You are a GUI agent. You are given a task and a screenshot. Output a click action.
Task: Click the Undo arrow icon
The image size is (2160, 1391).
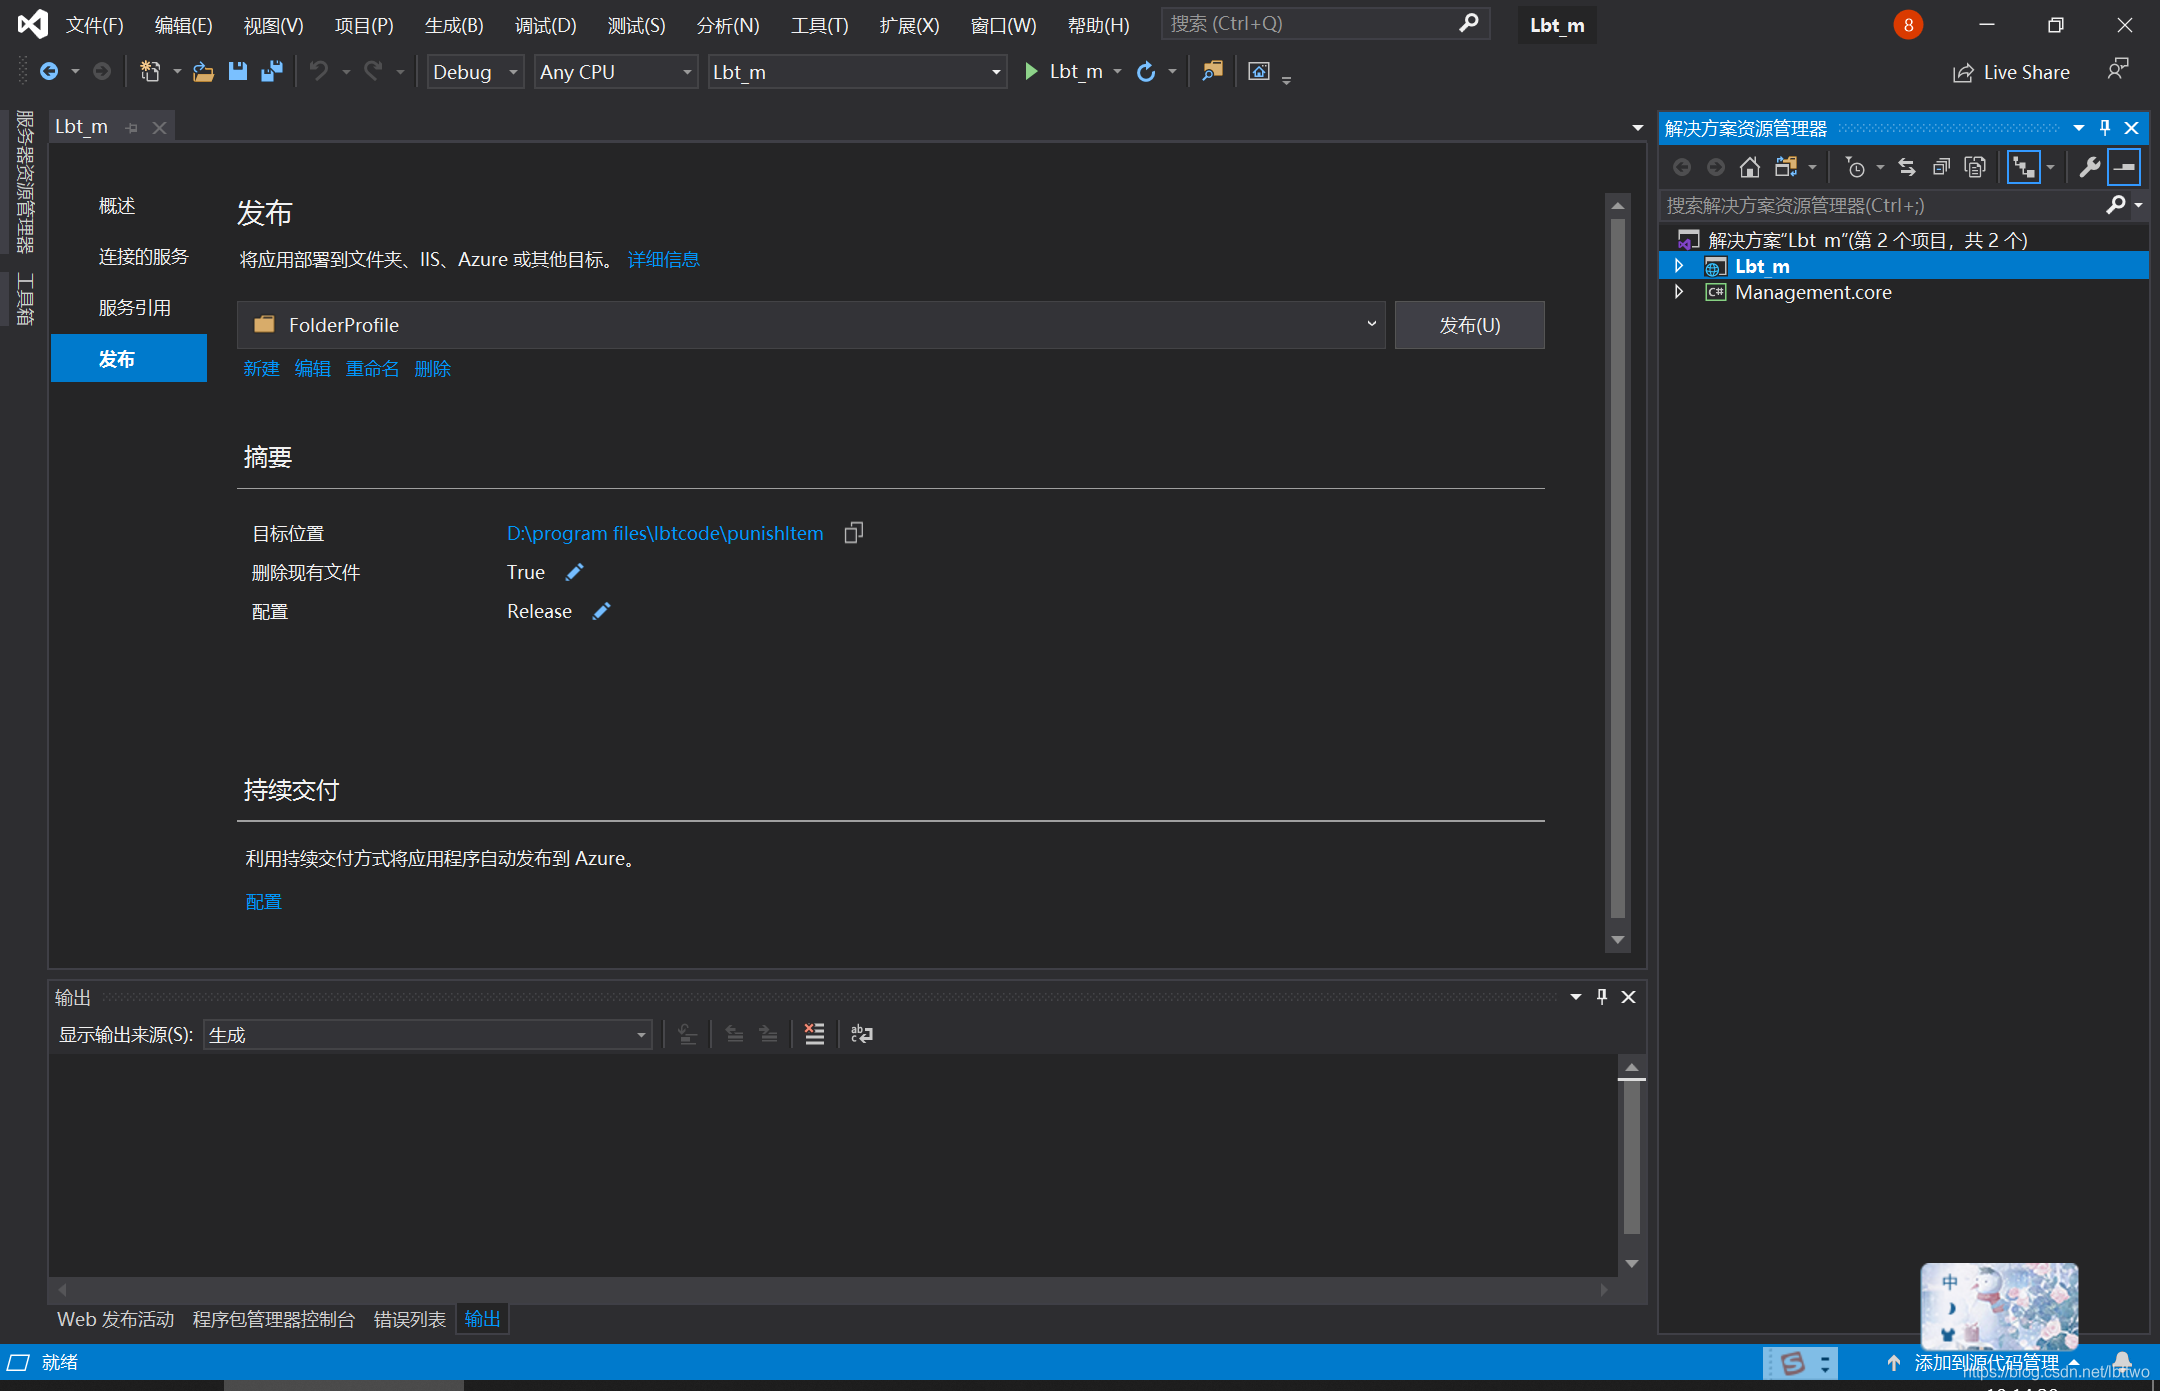(319, 72)
